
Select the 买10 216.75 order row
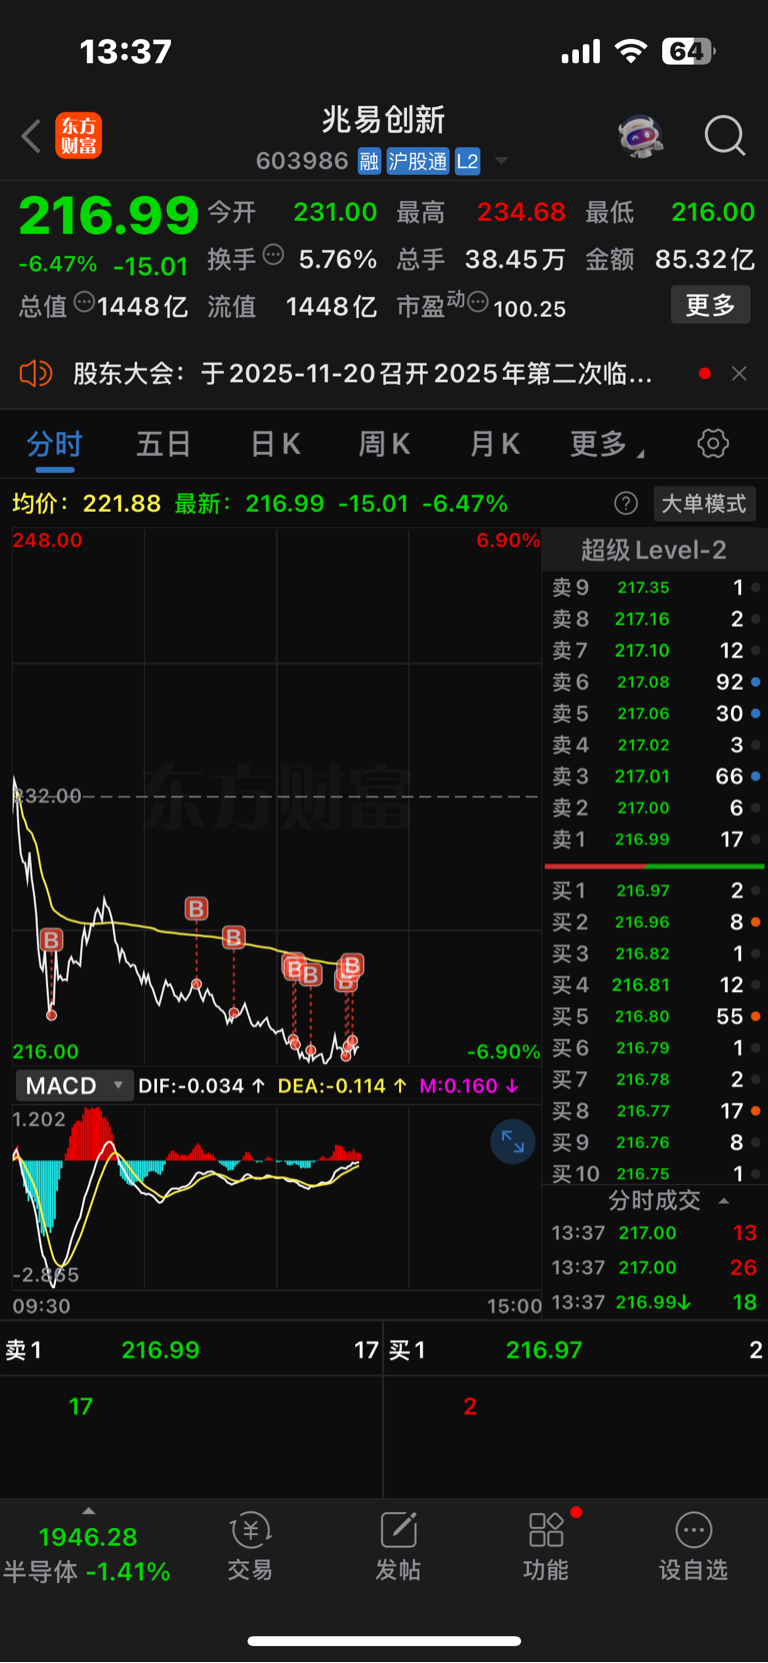[x=655, y=1174]
